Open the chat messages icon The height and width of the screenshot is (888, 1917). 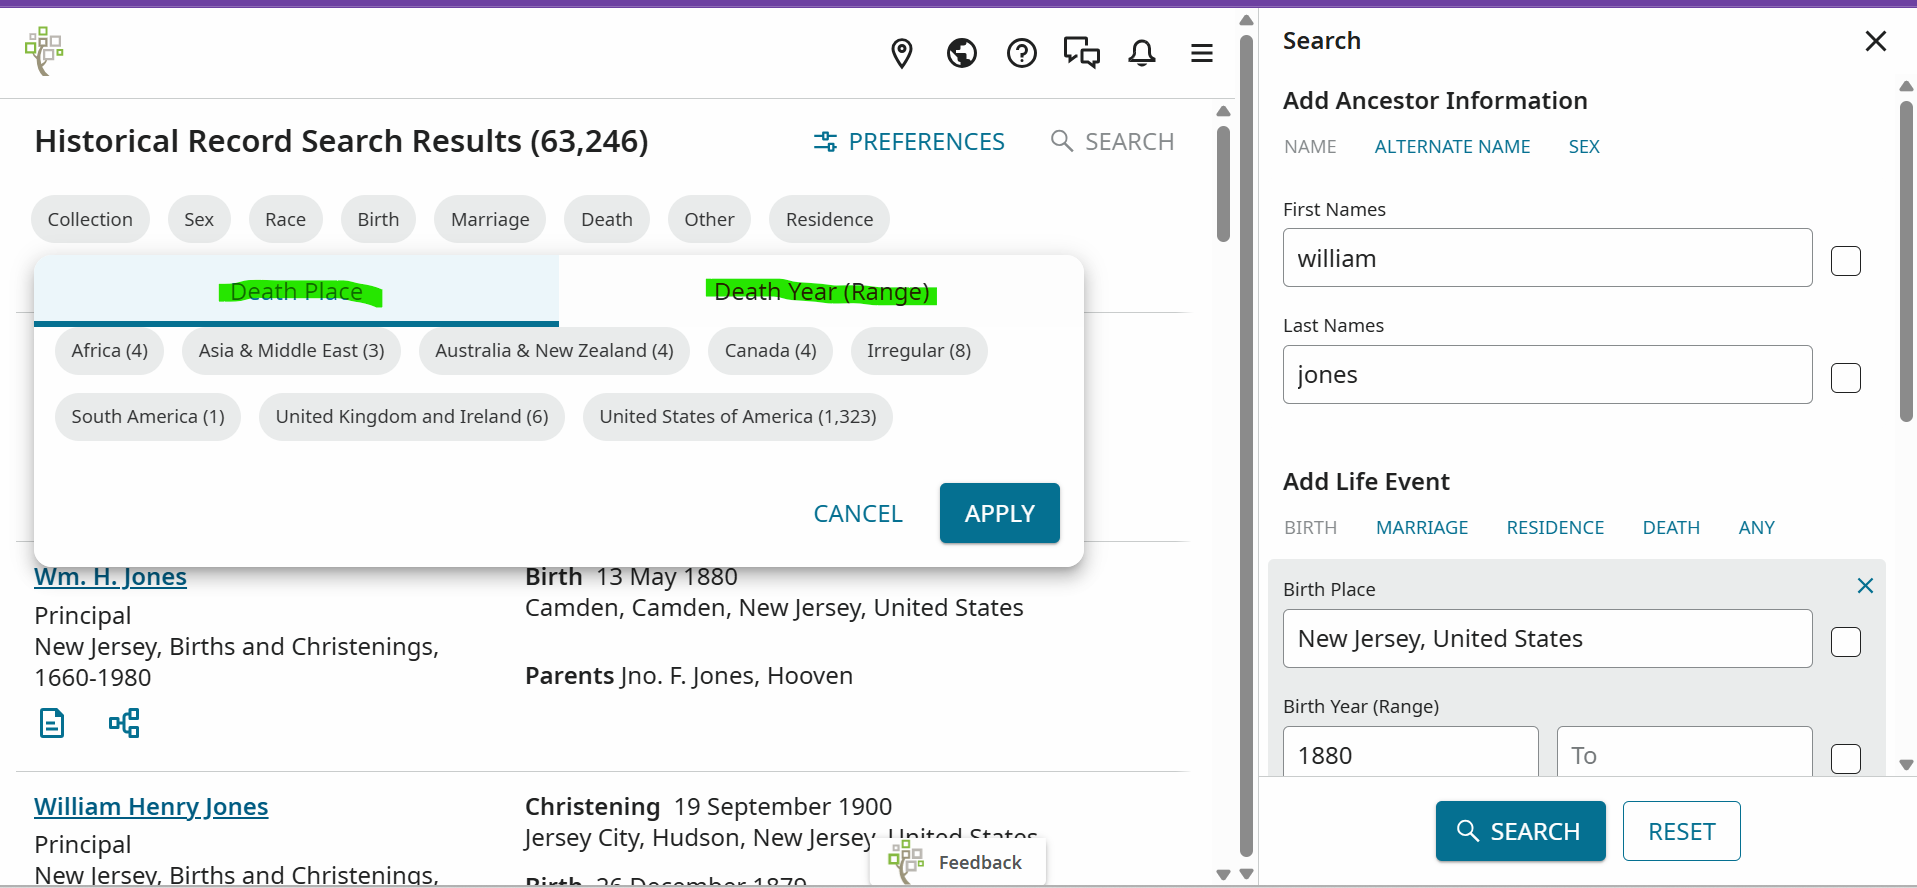pos(1081,53)
